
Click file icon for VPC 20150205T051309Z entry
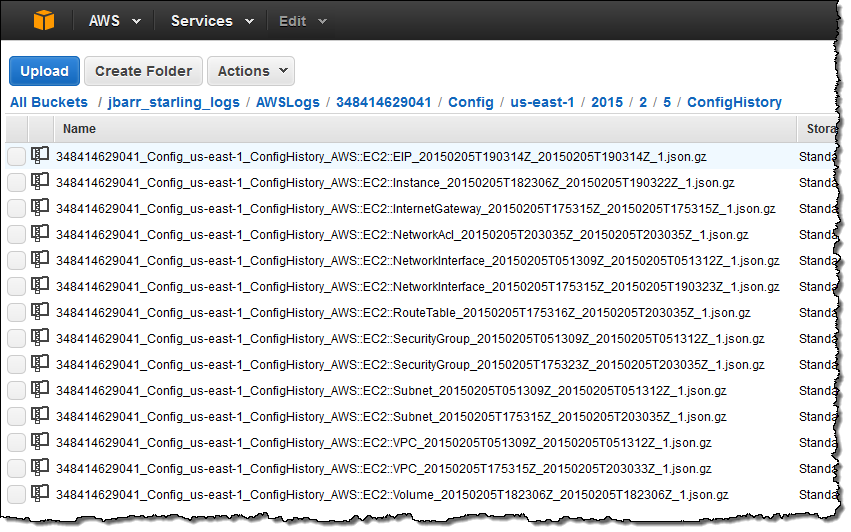40,441
